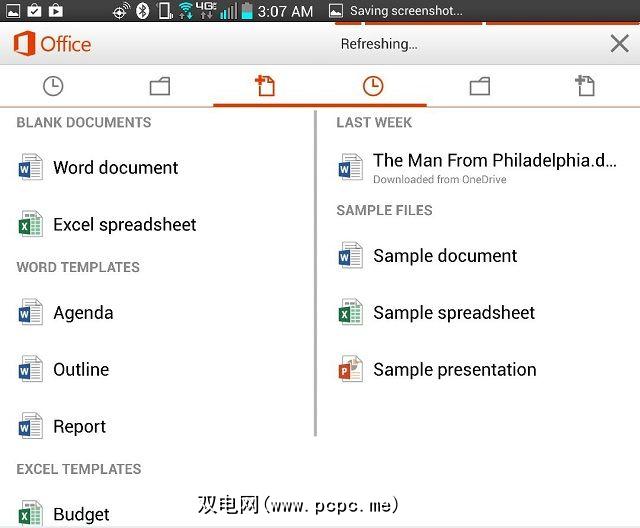640x528 pixels.
Task: Tap the cellular signal bars icon
Action: 228,11
